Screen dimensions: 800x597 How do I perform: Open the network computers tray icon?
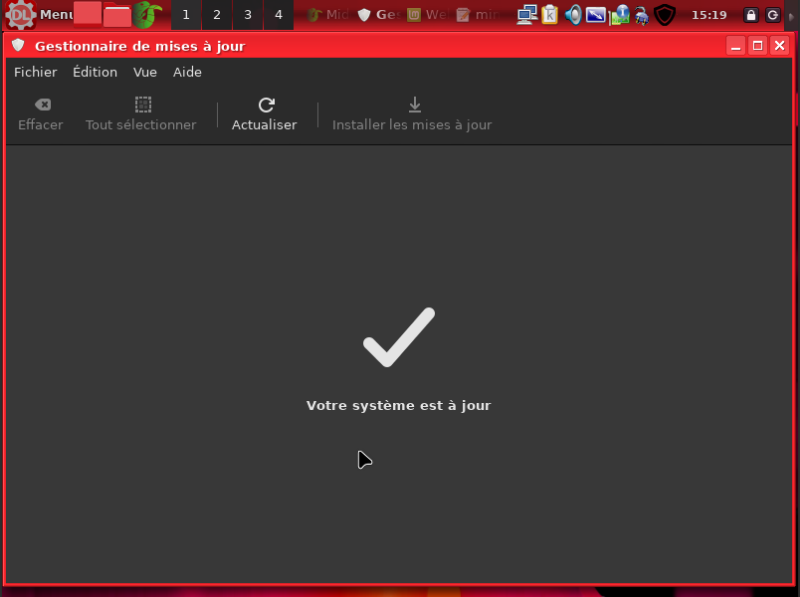pos(527,15)
